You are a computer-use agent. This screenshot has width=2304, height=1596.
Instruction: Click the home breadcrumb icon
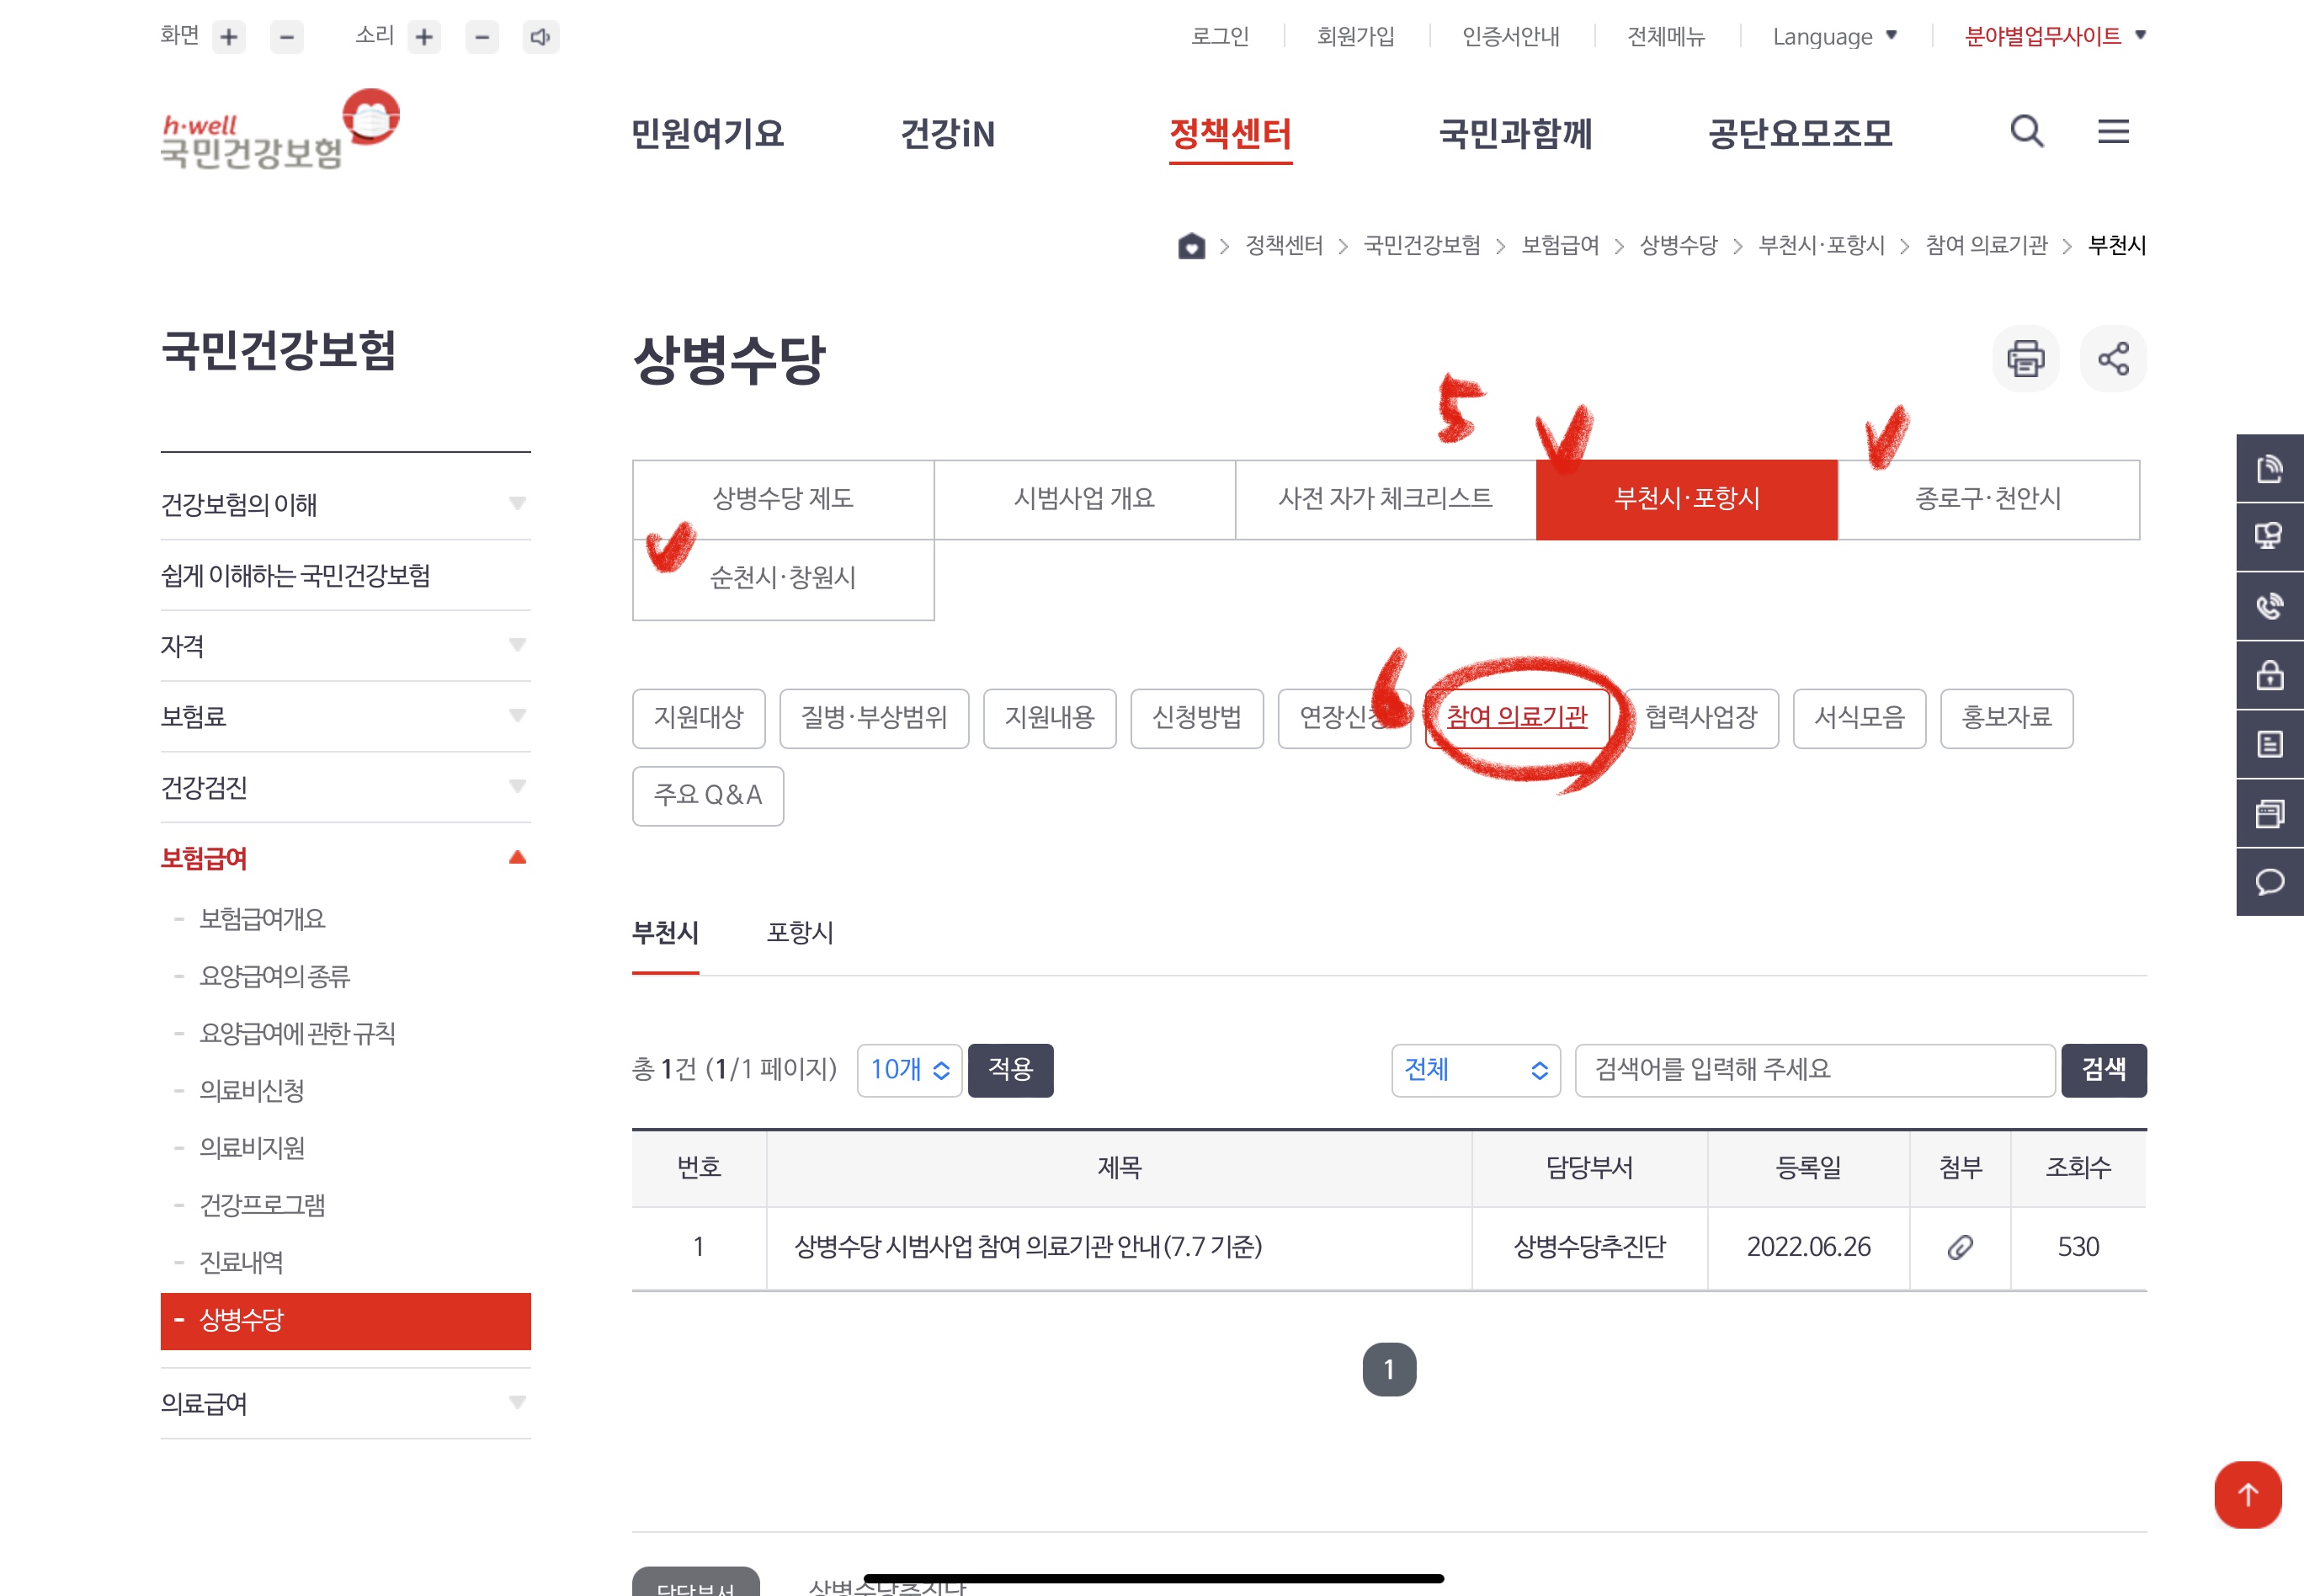pyautogui.click(x=1190, y=246)
